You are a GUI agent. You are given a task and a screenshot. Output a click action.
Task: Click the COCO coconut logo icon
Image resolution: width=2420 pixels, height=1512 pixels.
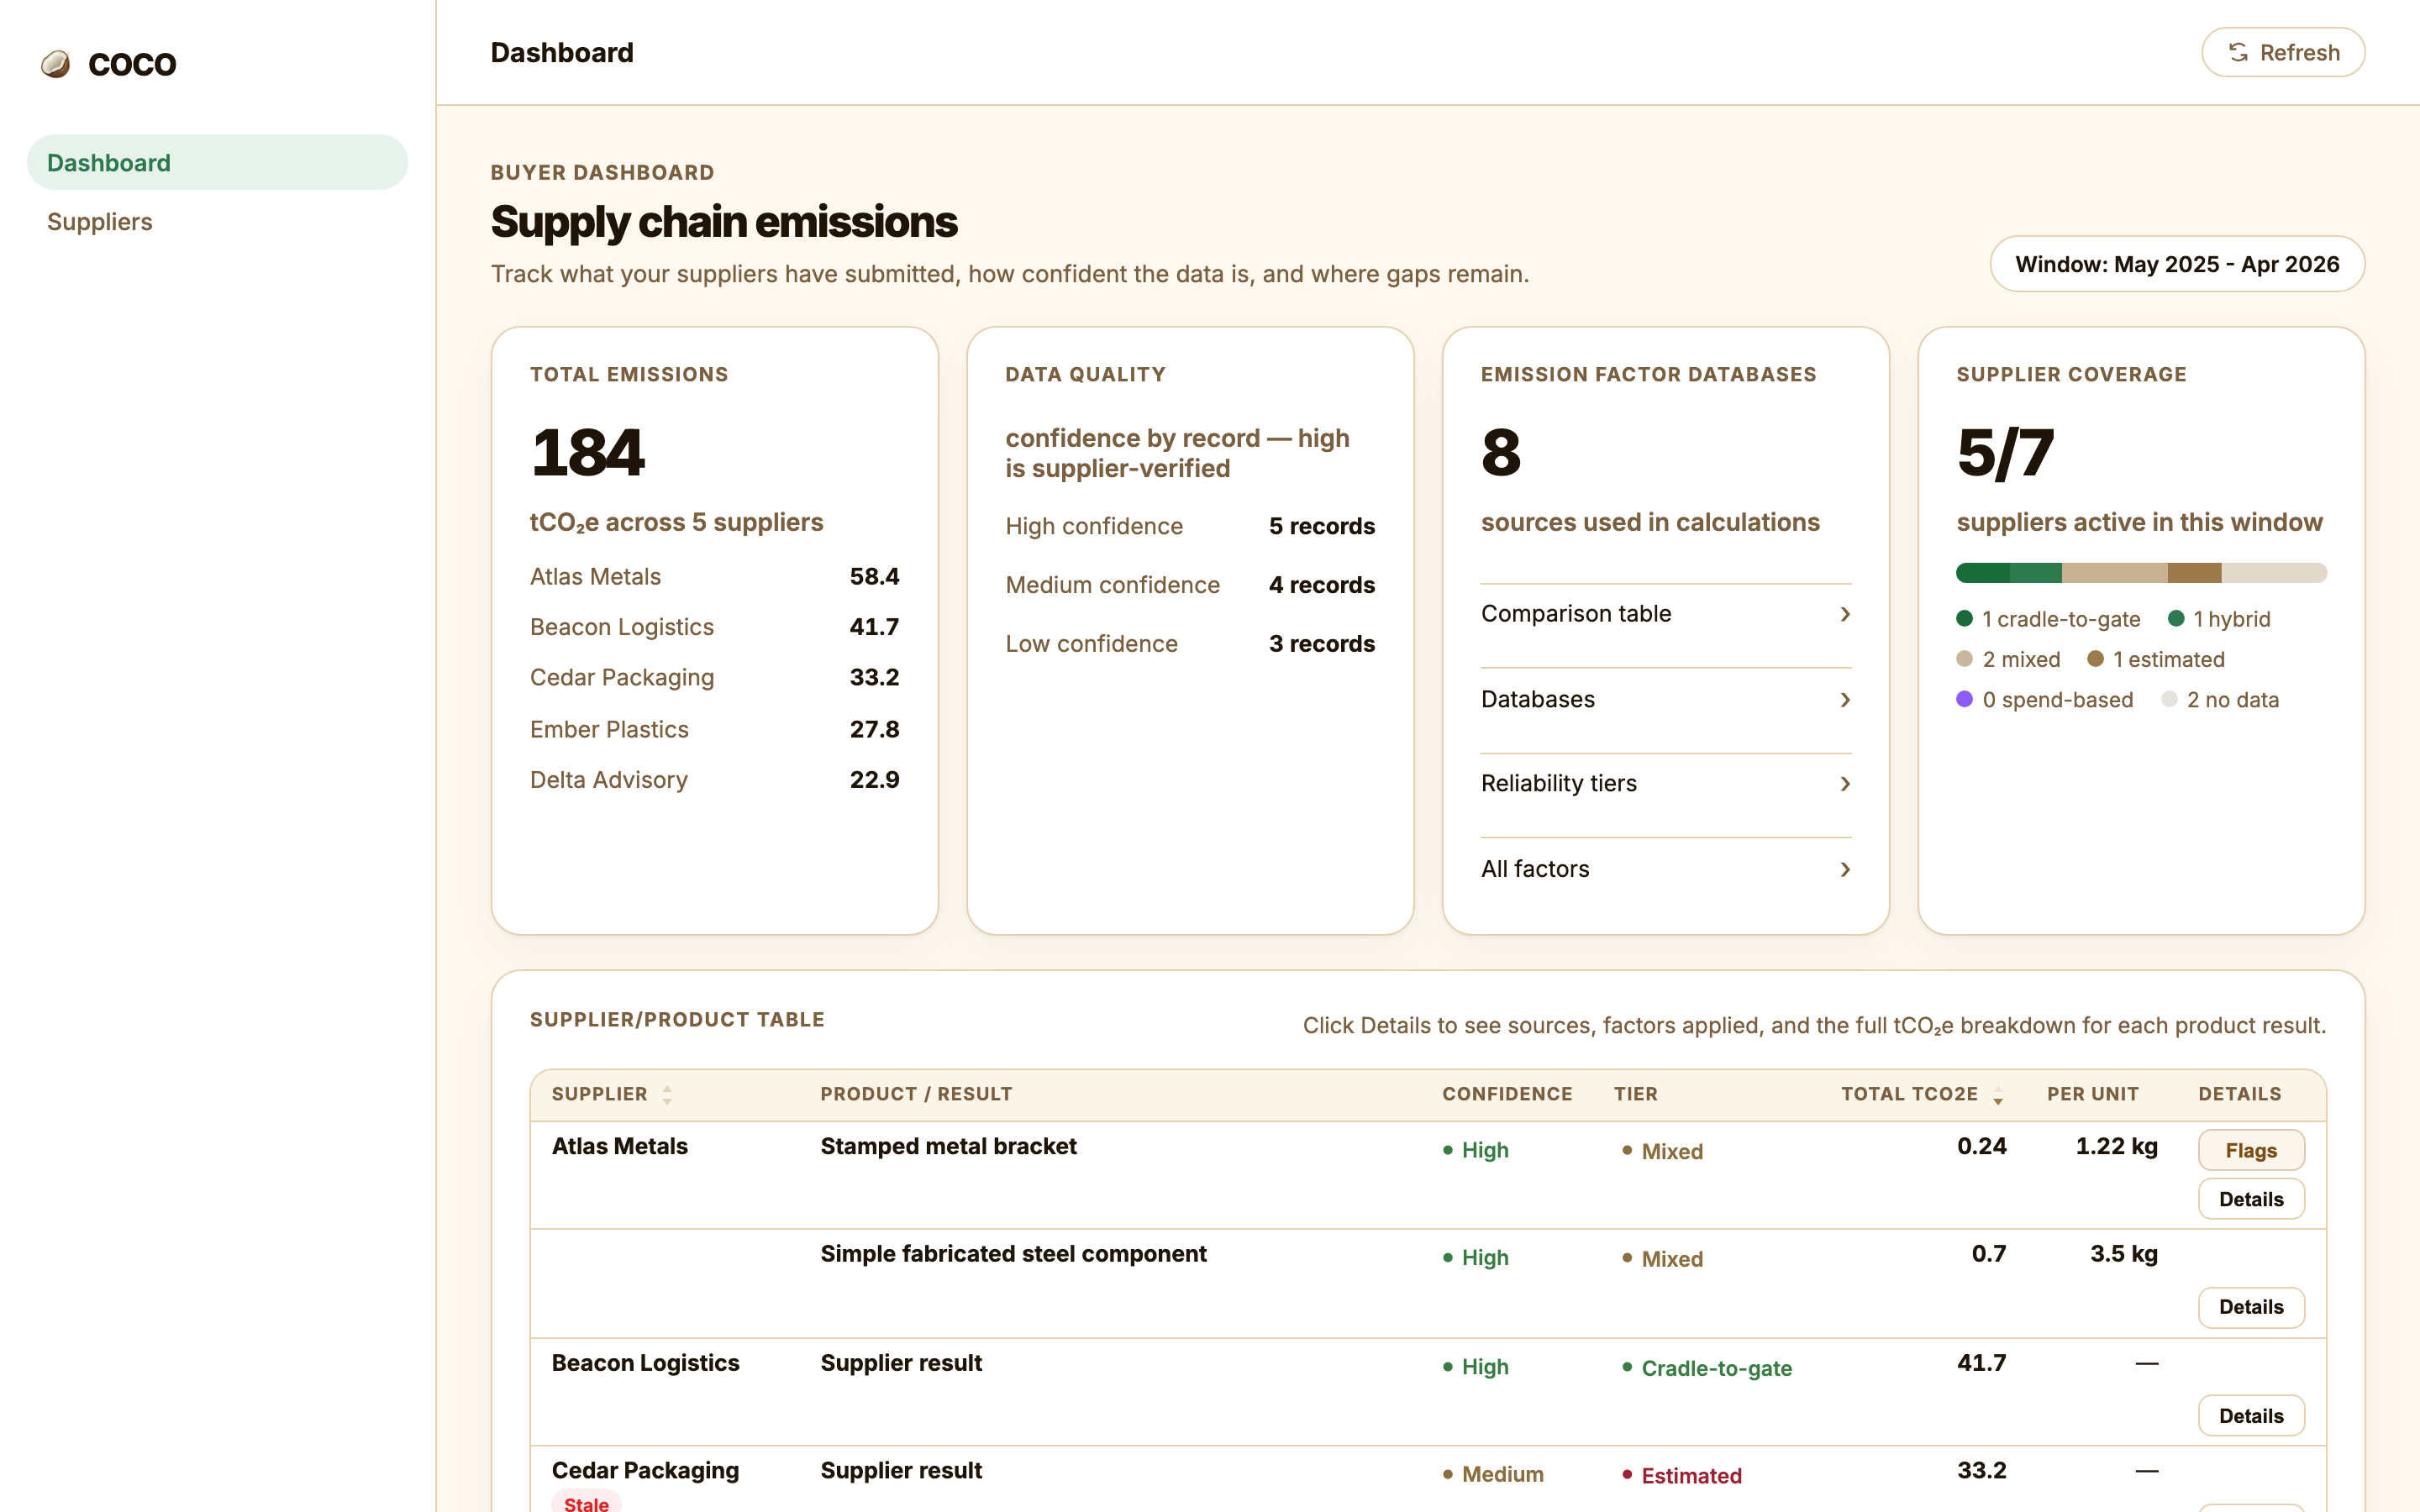point(55,64)
